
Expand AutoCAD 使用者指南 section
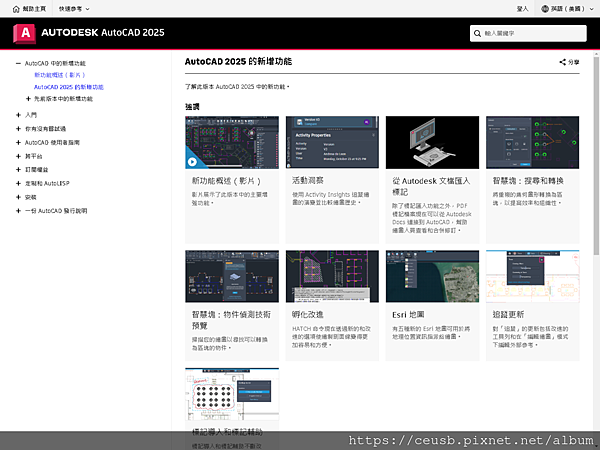point(18,142)
